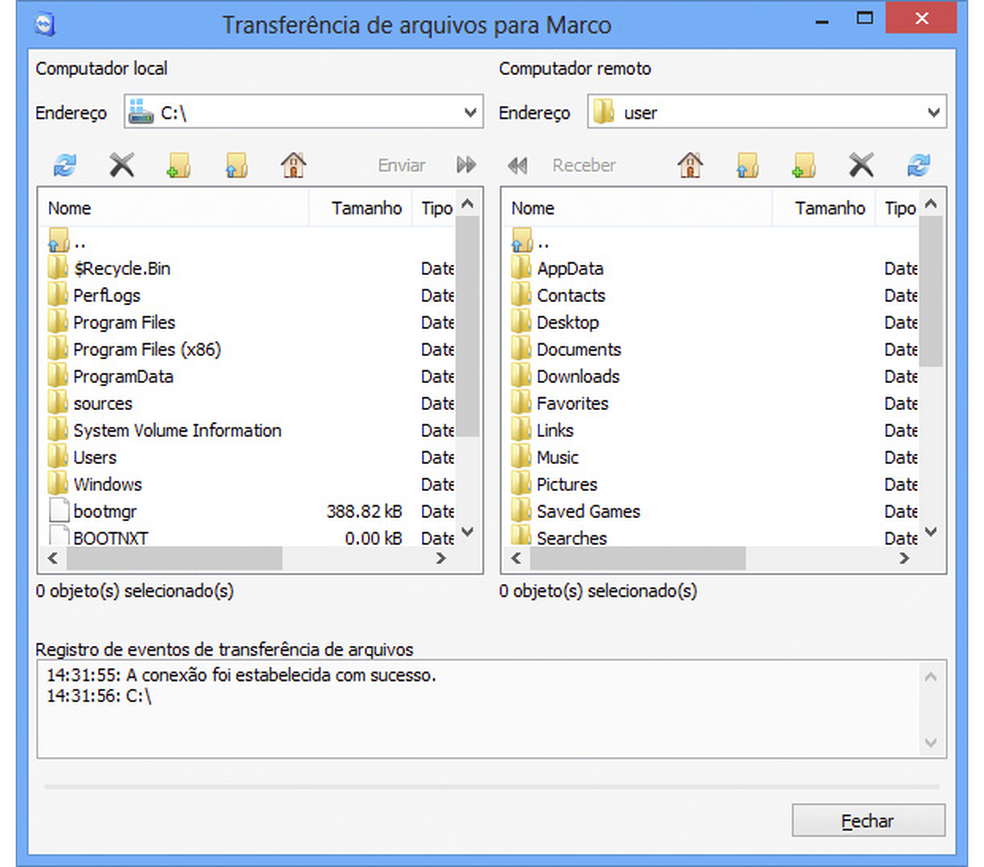Image resolution: width=984 pixels, height=867 pixels.
Task: Open home directory of the local computer
Action: (x=293, y=165)
